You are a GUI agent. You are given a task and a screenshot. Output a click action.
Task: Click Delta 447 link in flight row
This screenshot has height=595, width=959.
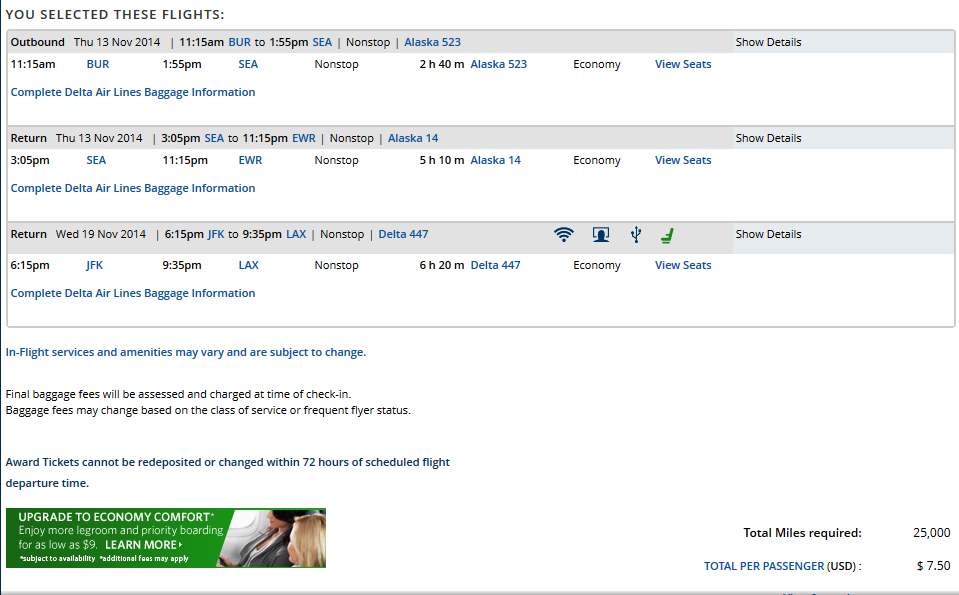pyautogui.click(x=495, y=265)
